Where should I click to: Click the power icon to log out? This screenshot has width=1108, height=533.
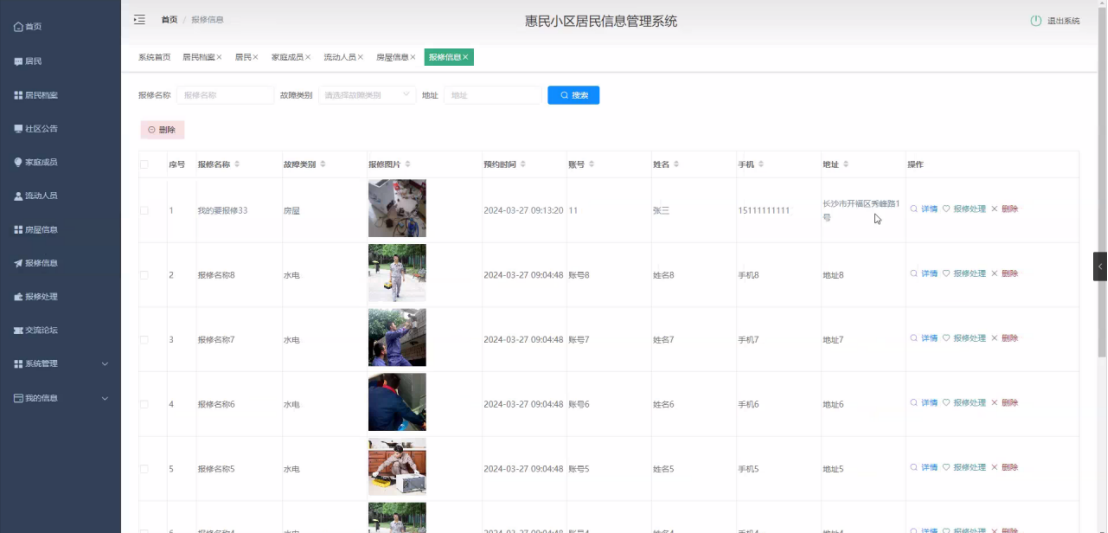click(x=1036, y=20)
